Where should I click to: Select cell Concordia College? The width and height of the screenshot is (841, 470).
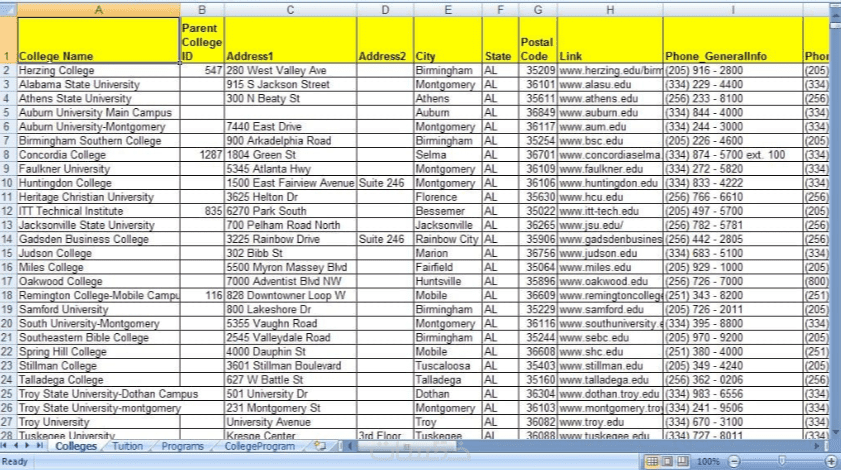tap(98, 155)
